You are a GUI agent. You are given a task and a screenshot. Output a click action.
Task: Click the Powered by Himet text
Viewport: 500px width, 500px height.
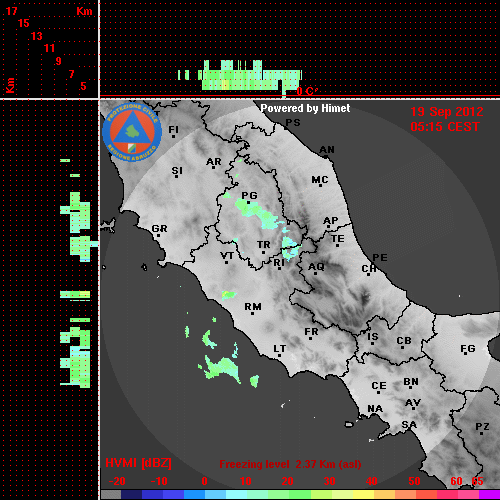point(305,108)
